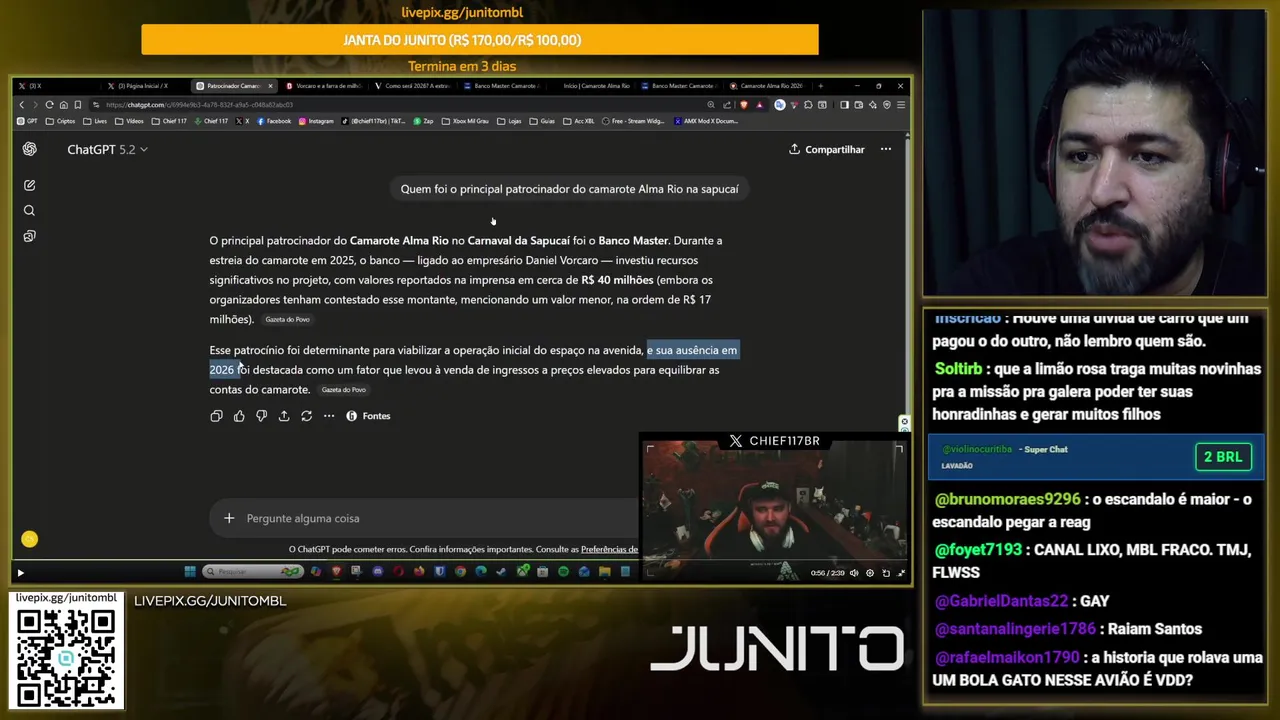The image size is (1280, 720).
Task: Open the ChatGPT 5.2 model dropdown
Action: (107, 149)
